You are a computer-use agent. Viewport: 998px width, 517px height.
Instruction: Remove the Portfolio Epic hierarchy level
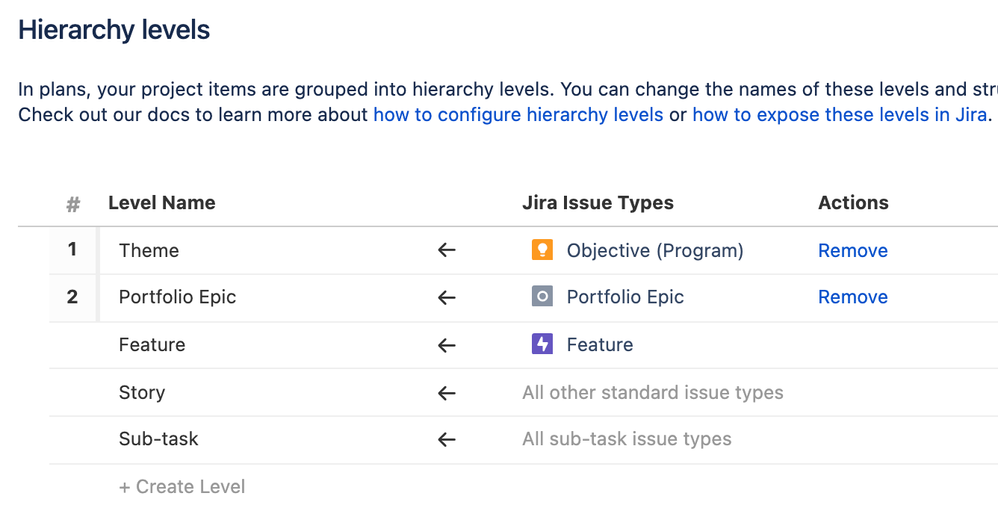pos(852,297)
